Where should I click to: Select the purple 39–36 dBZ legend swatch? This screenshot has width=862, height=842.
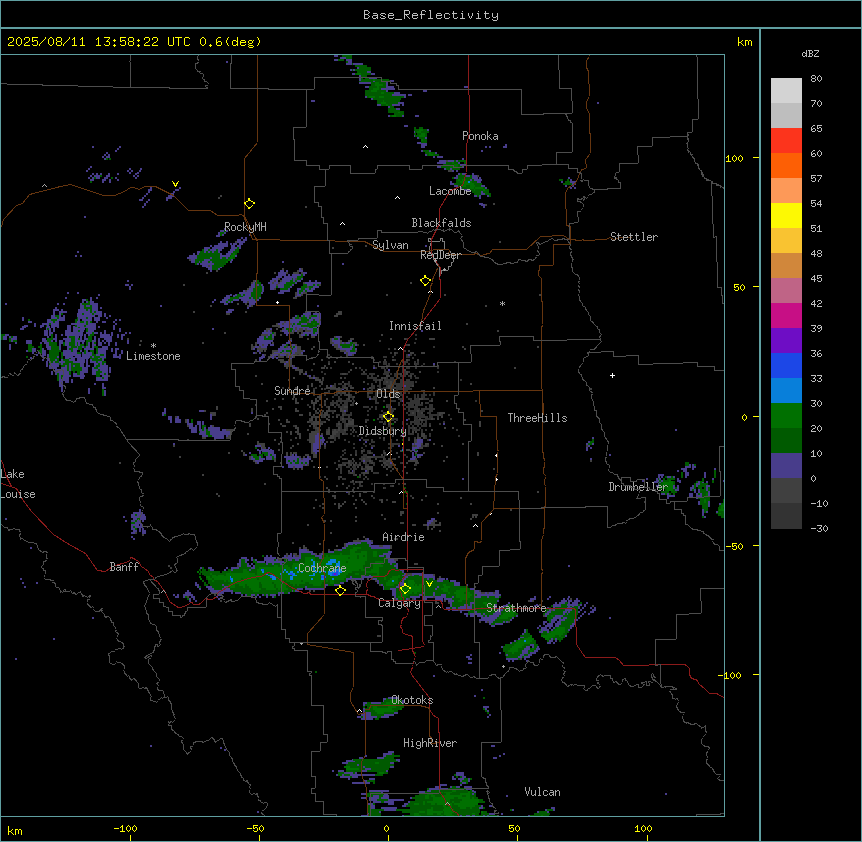click(786, 341)
